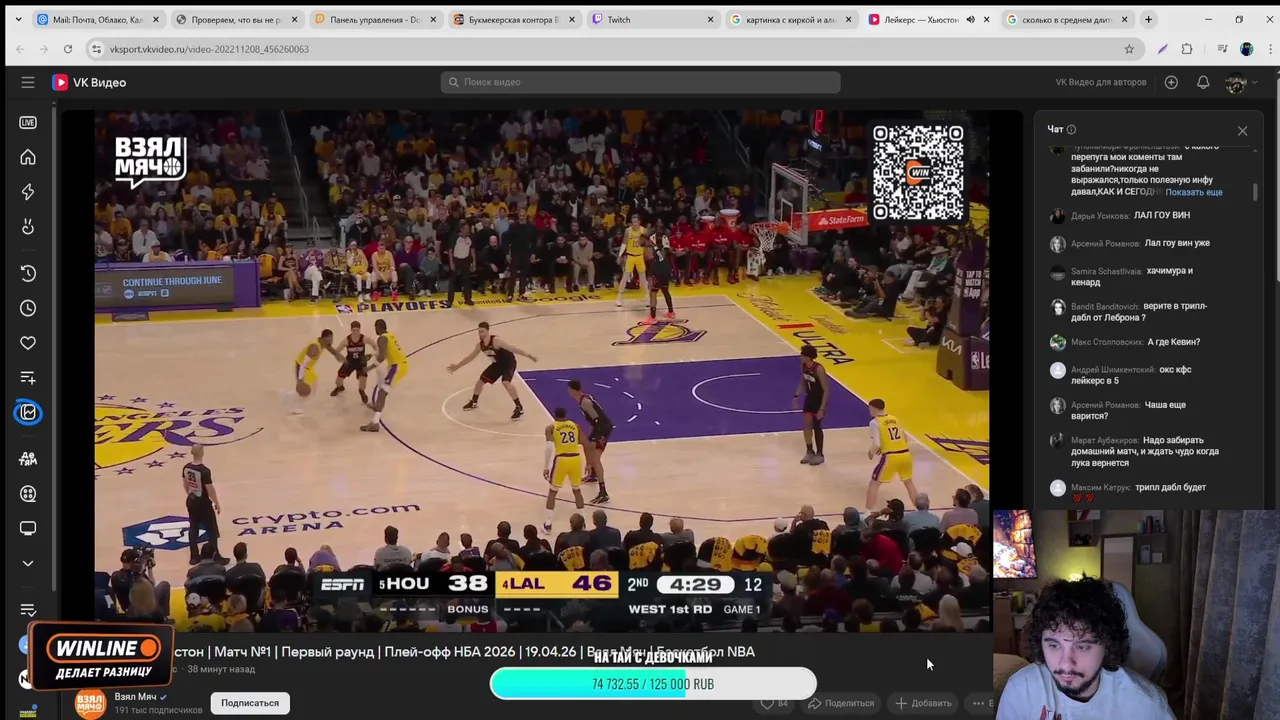The width and height of the screenshot is (1280, 720).
Task: Open the watch later clock icon
Action: 28,308
